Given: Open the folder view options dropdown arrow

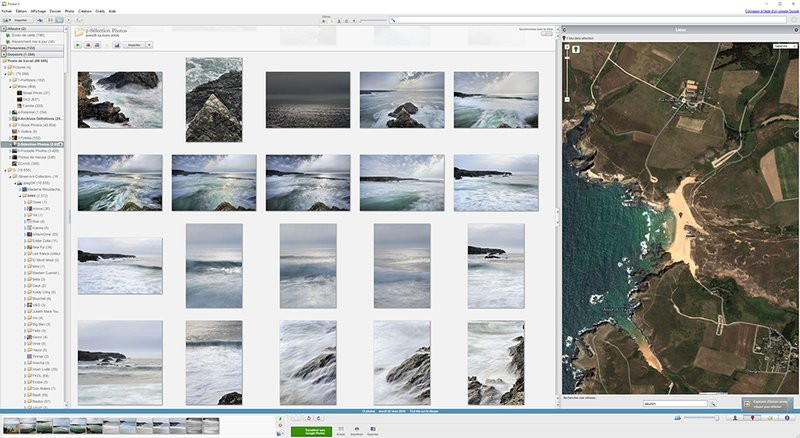Looking at the screenshot, I should point(68,20).
